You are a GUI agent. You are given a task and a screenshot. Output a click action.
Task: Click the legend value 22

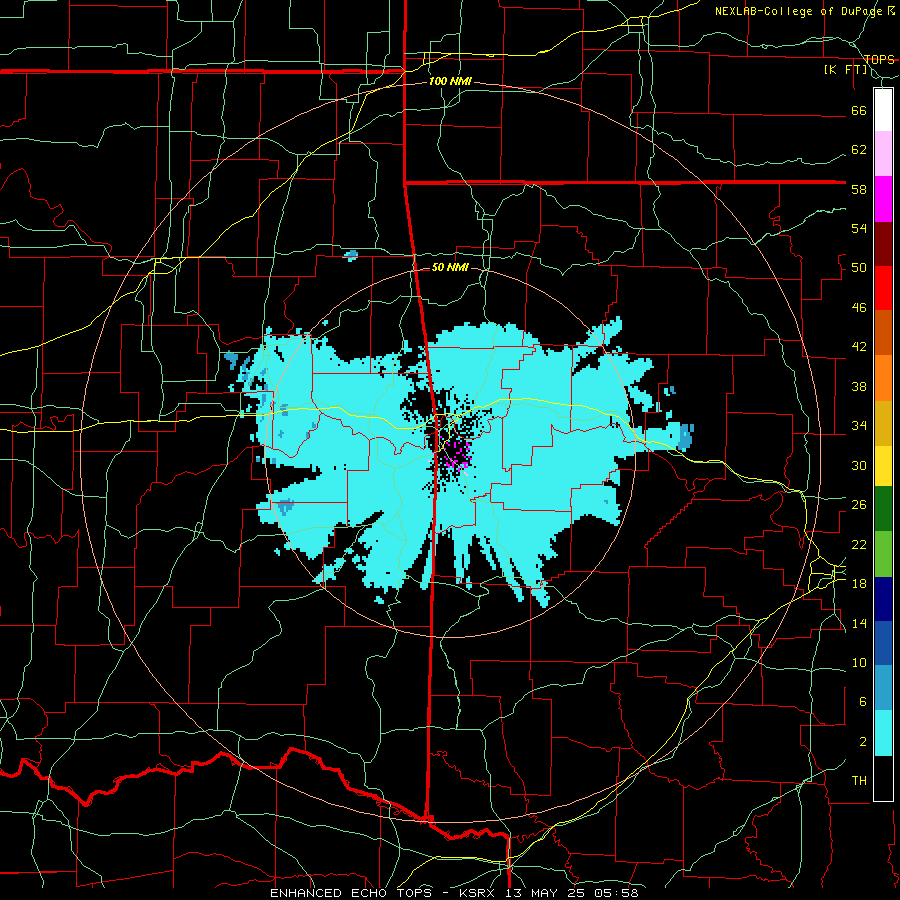pyautogui.click(x=859, y=544)
